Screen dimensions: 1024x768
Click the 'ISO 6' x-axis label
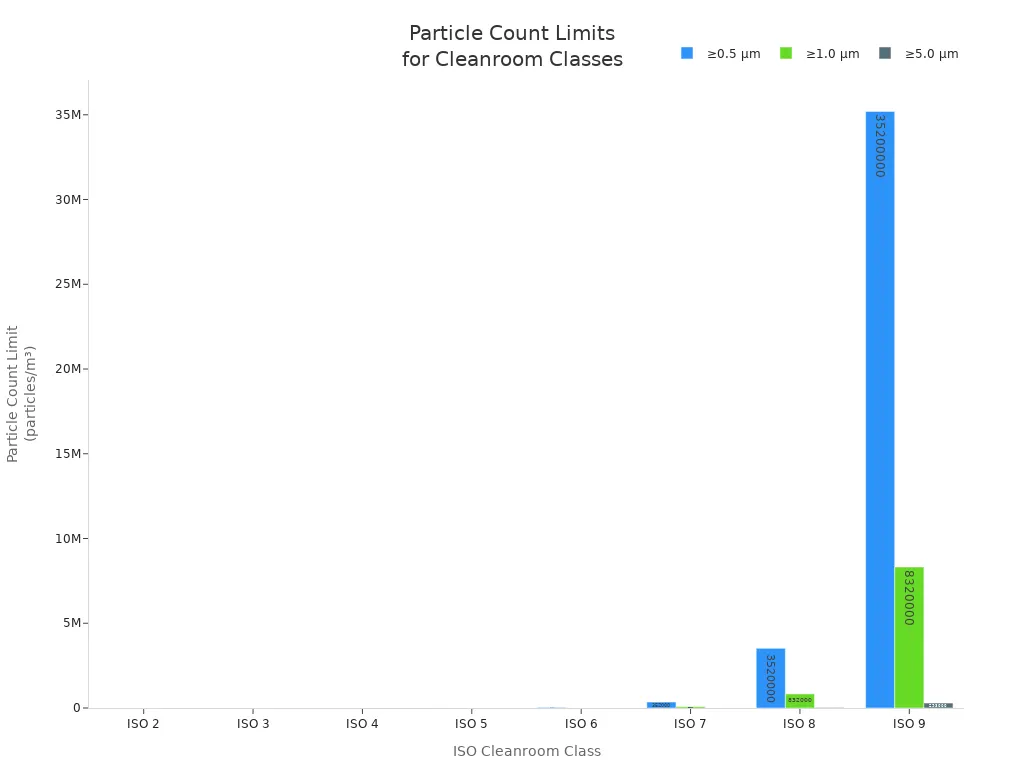tap(581, 724)
